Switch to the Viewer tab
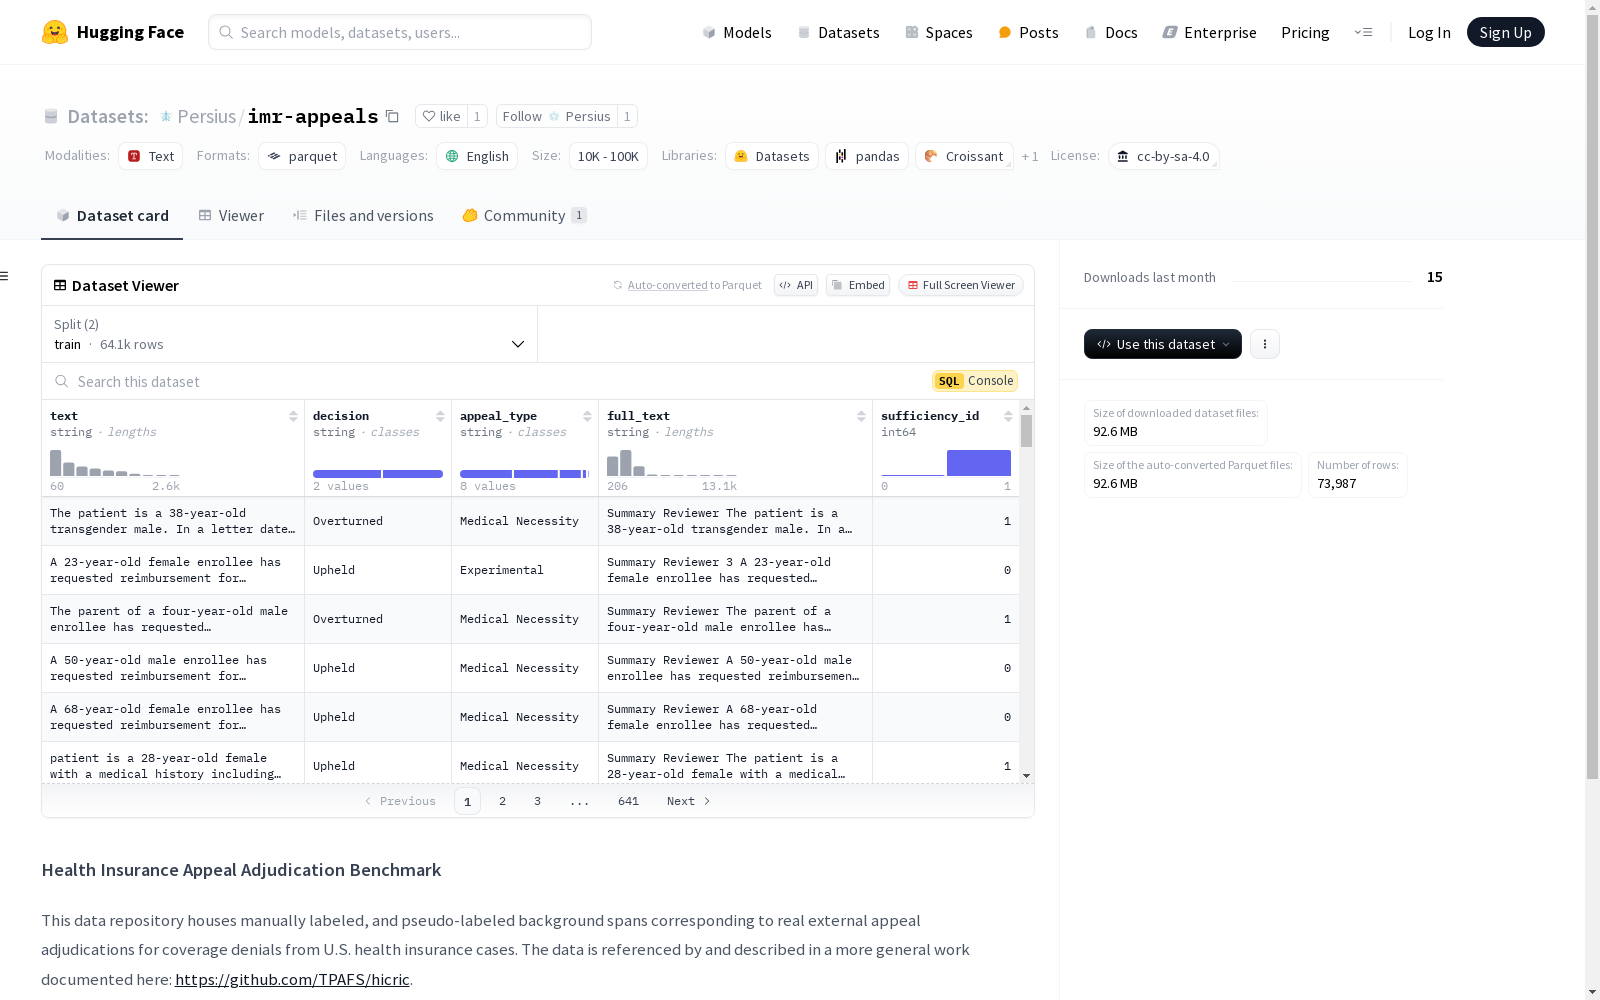The image size is (1600, 1000). [x=231, y=216]
